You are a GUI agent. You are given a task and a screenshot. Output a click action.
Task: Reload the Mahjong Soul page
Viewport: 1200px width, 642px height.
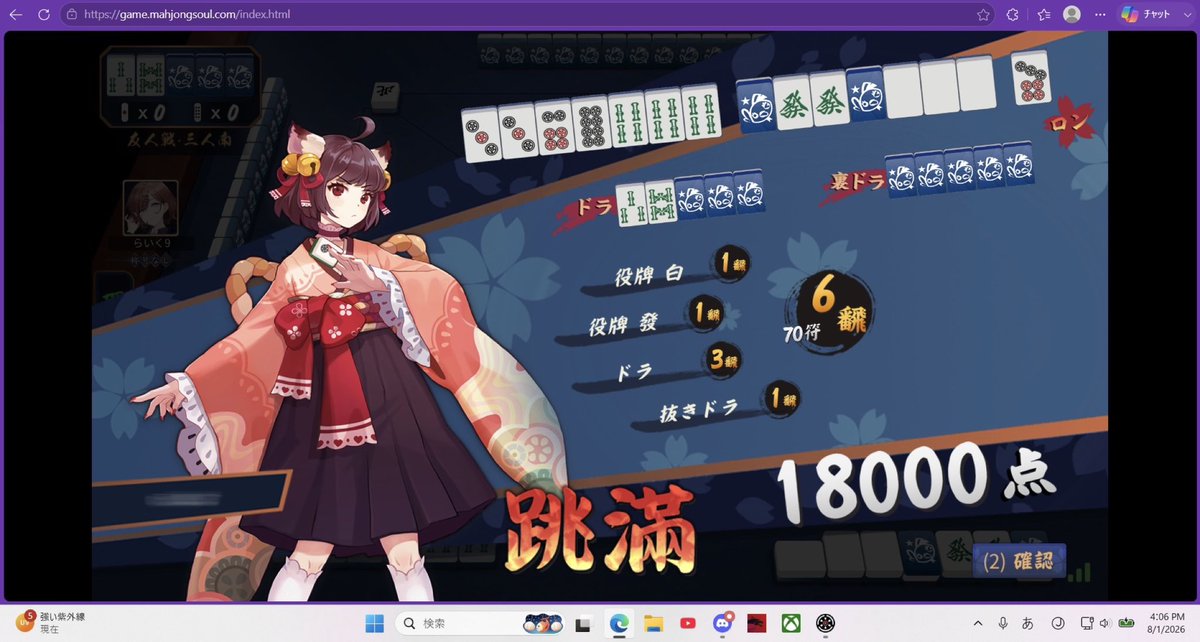44,15
